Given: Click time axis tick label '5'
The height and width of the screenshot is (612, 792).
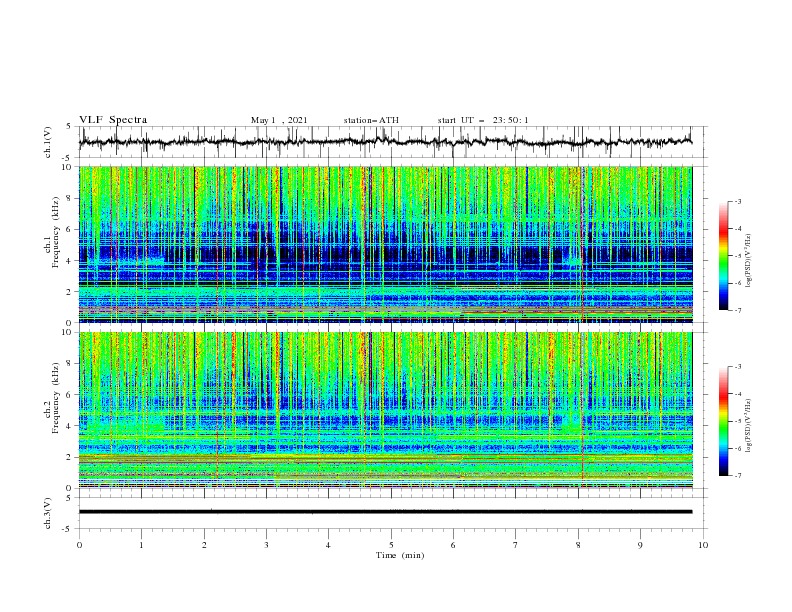Looking at the screenshot, I should [x=391, y=545].
